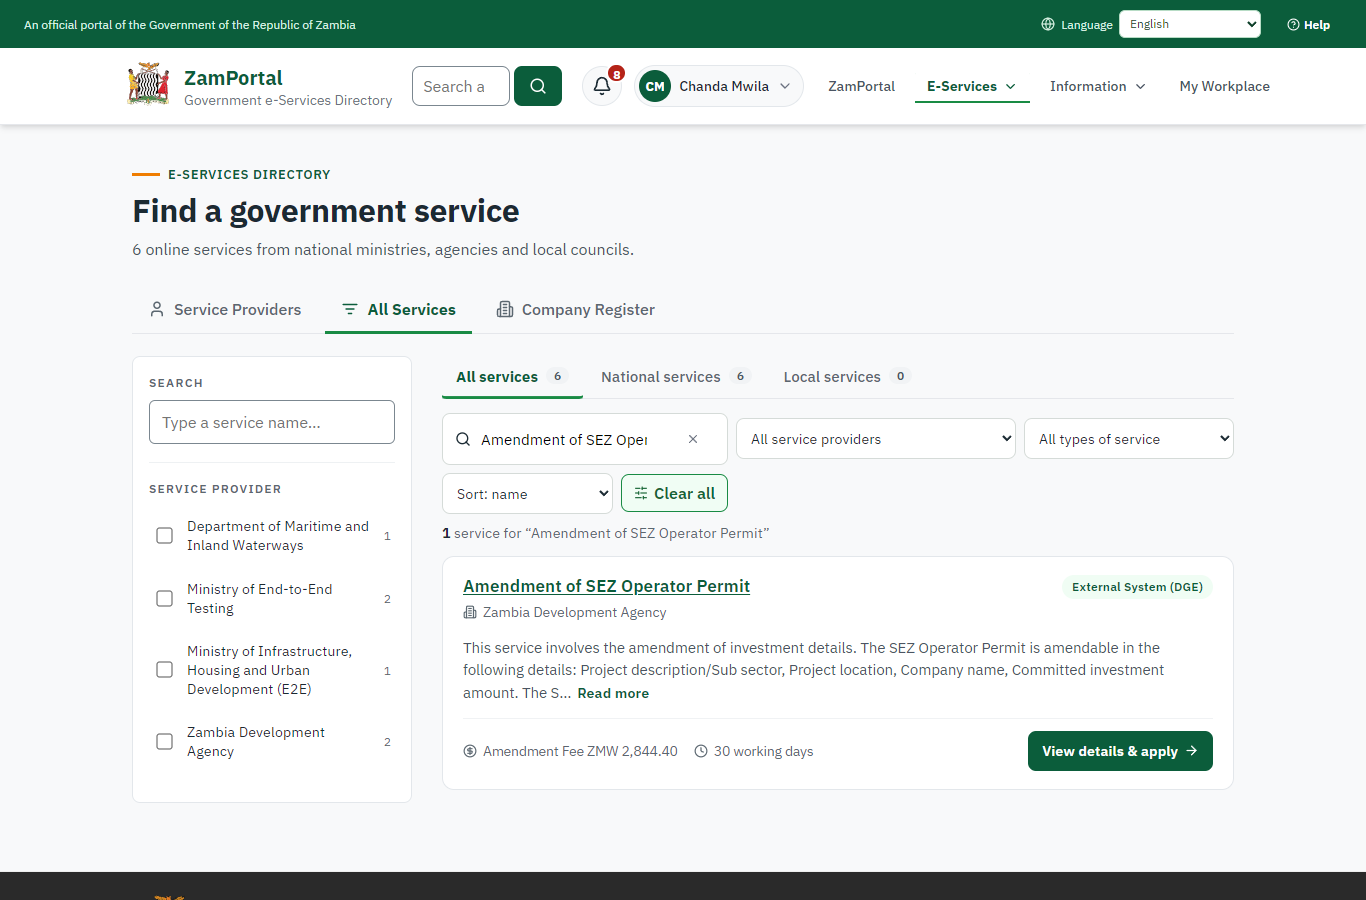The height and width of the screenshot is (900, 1366).
Task: Click the ZamPortal coat of arms logo
Action: [x=148, y=85]
